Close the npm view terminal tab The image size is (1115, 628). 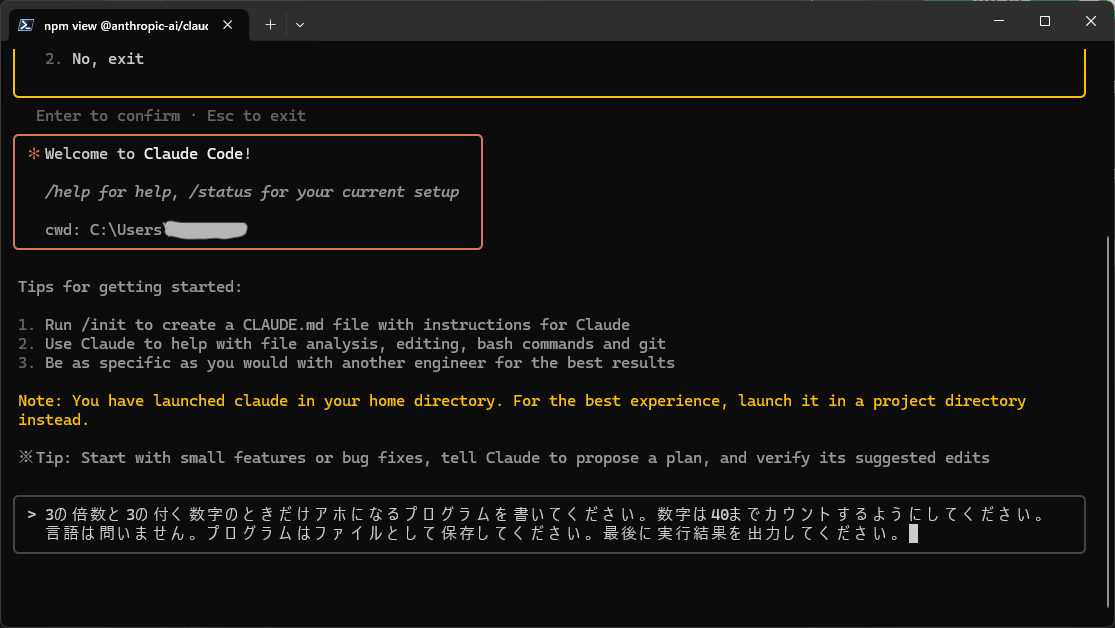(x=228, y=25)
